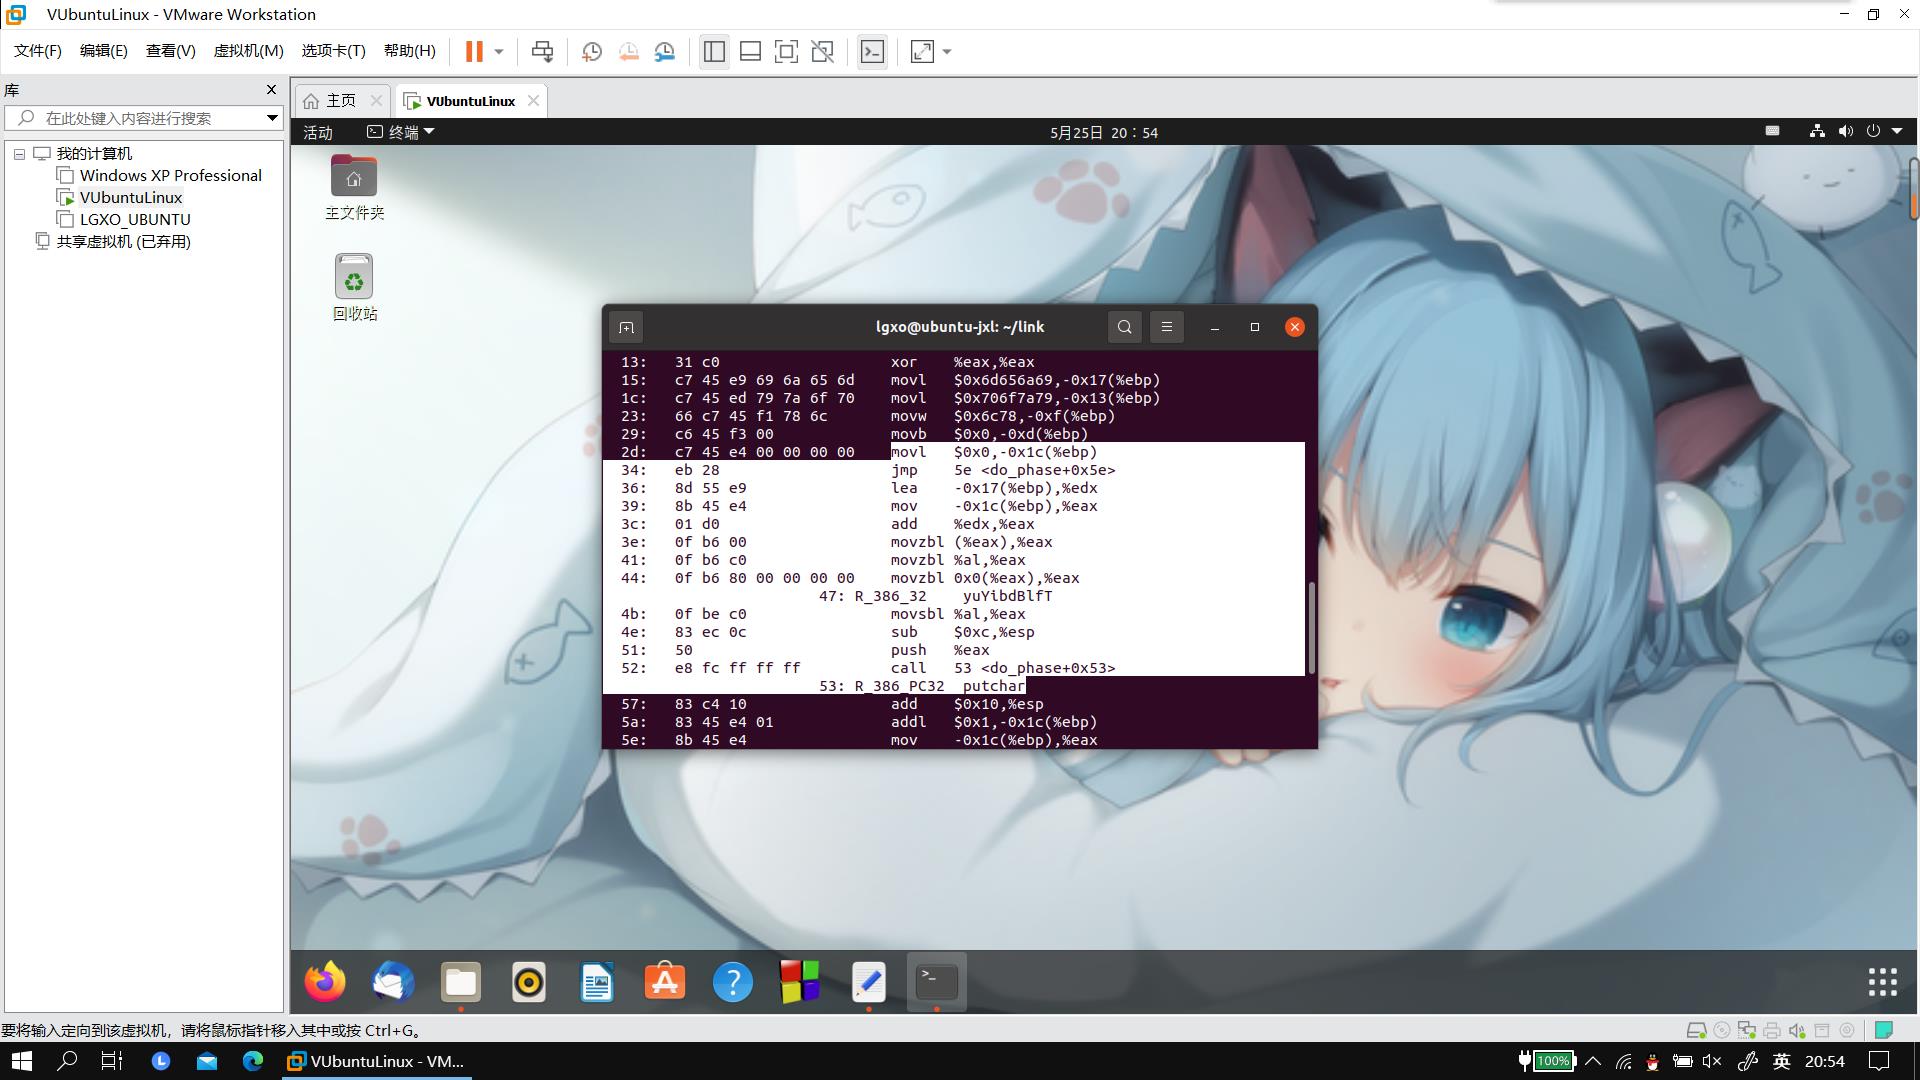Click the VMware network adapter status icon
The width and height of the screenshot is (1920, 1080).
tap(1747, 1030)
